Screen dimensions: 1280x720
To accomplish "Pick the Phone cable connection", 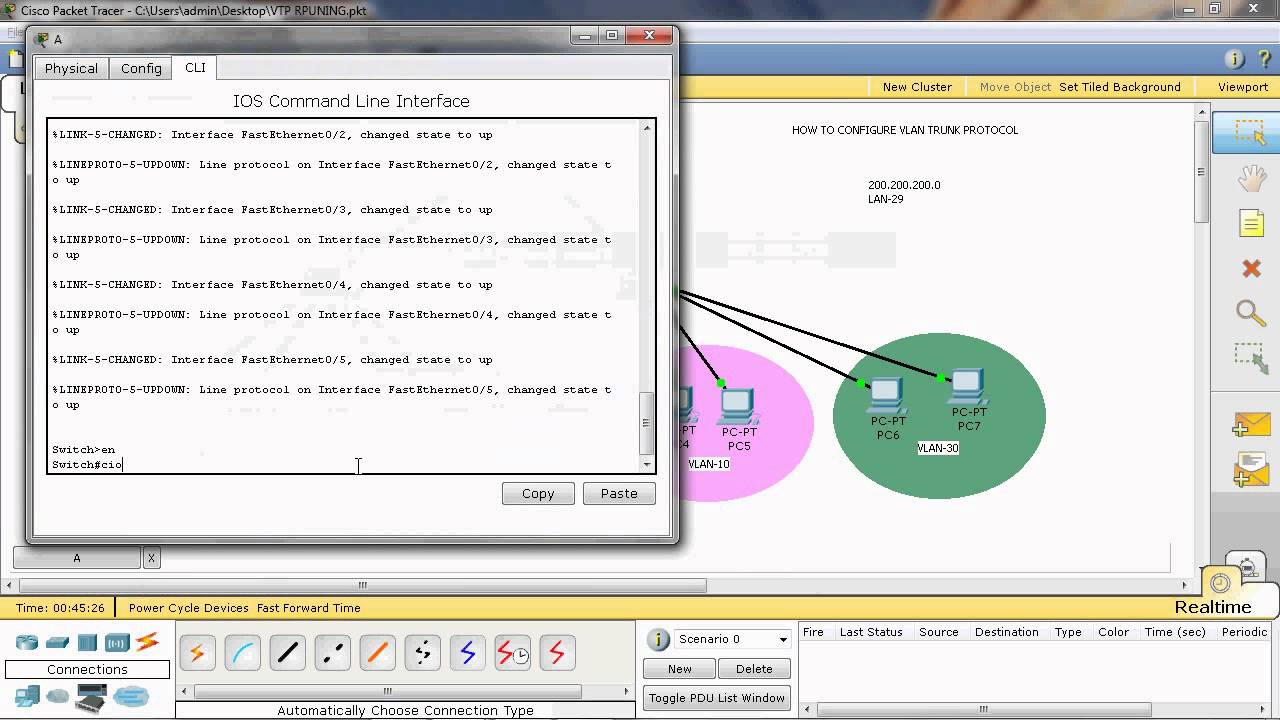I will (x=422, y=654).
